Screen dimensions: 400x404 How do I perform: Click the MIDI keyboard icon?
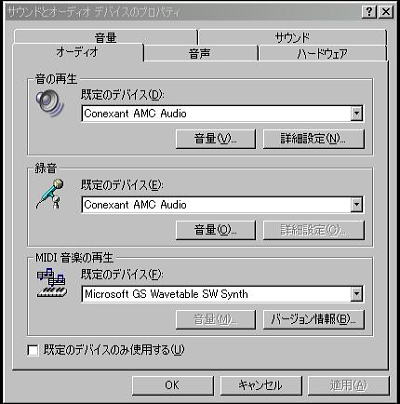tap(51, 283)
